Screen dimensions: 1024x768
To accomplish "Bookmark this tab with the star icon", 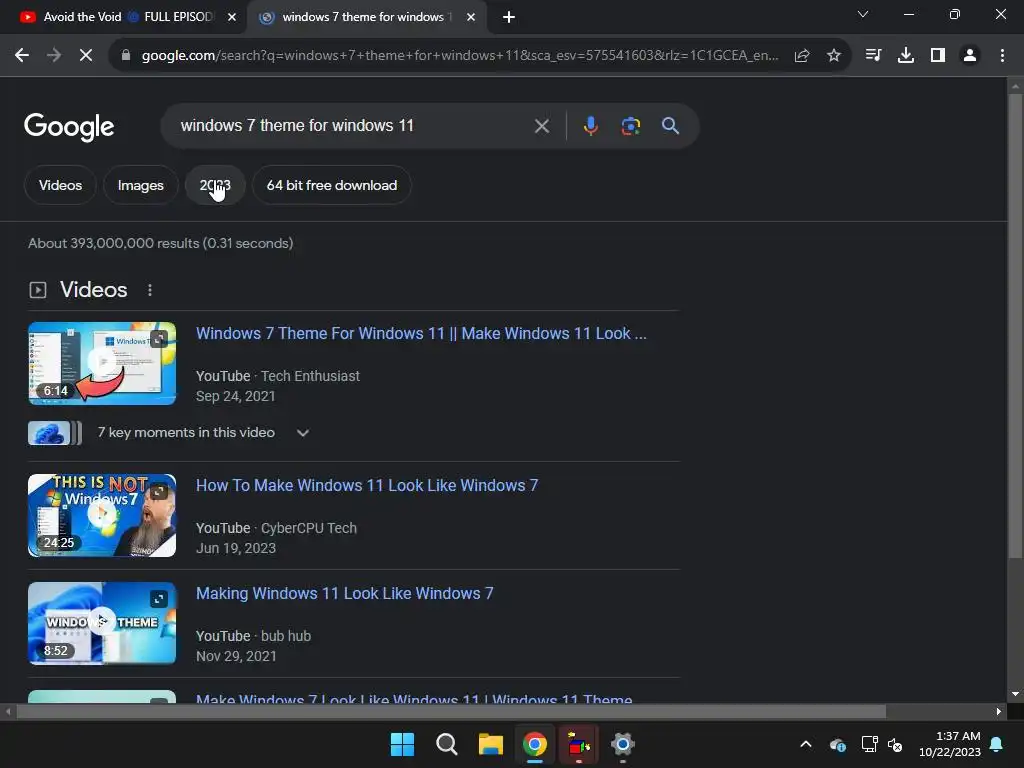I will pos(834,56).
